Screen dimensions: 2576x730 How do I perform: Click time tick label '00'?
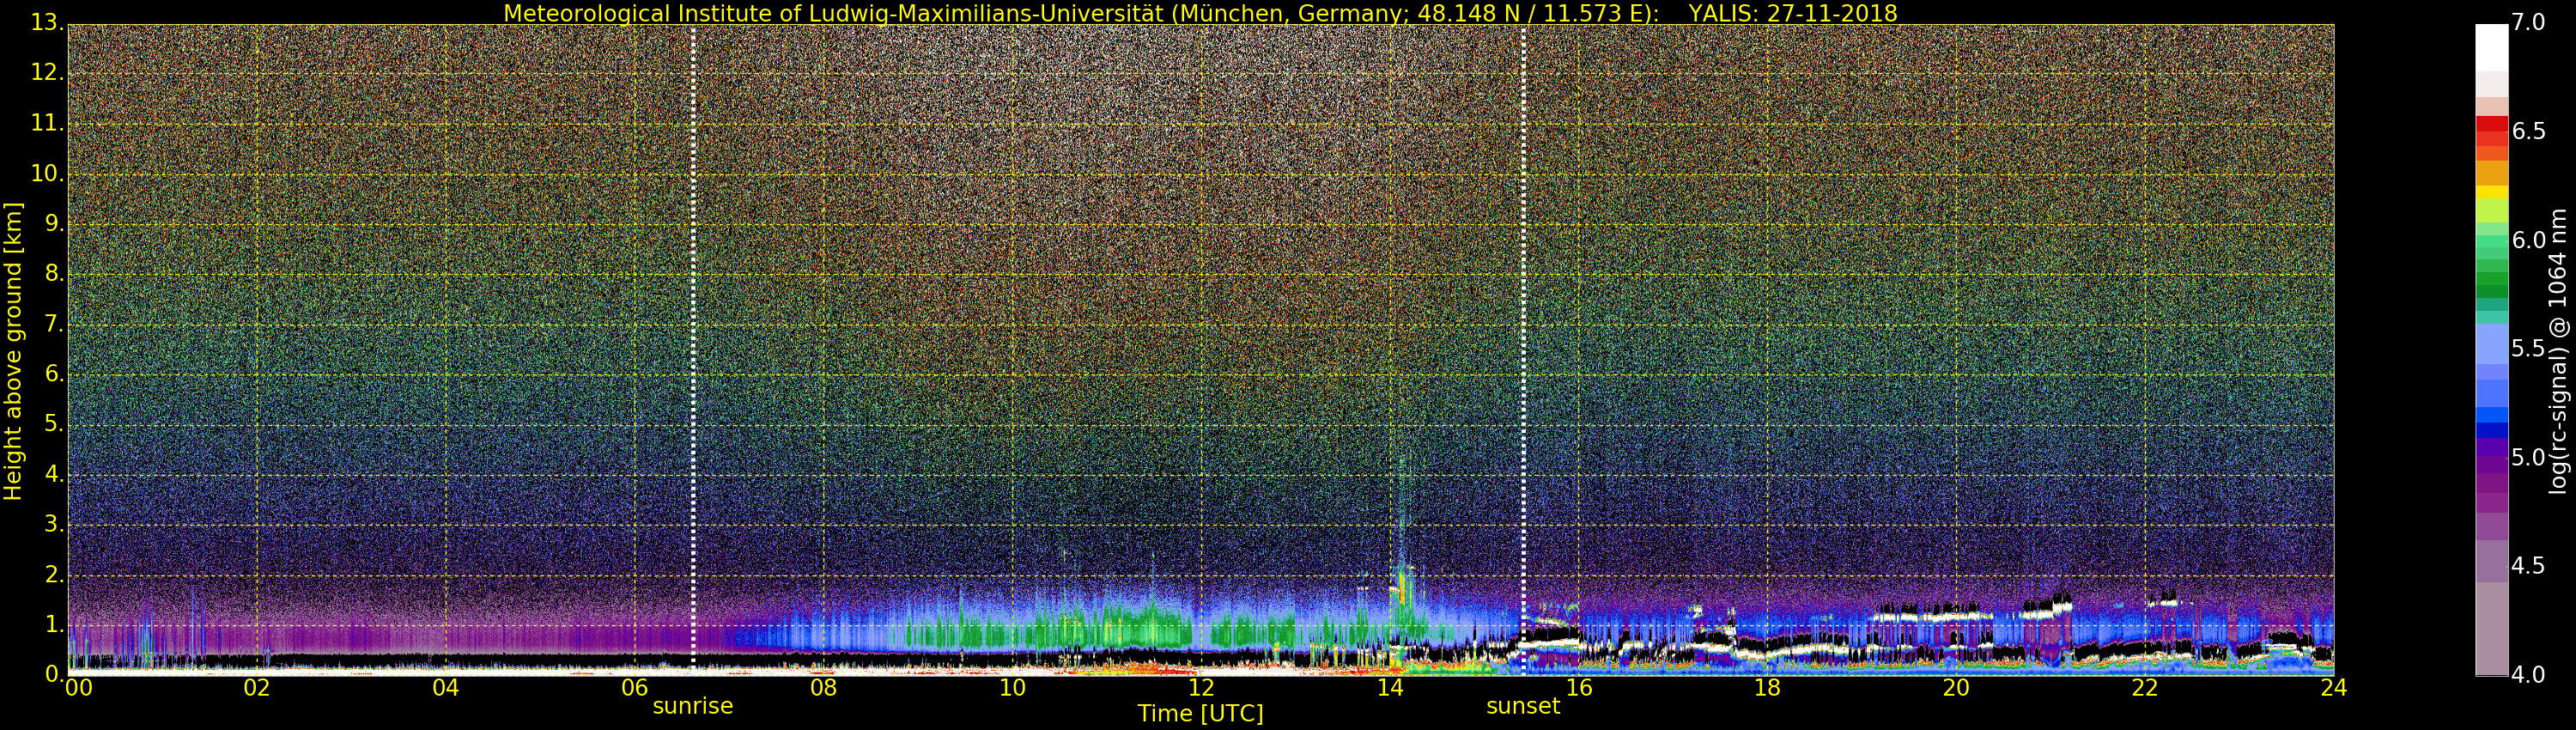click(78, 688)
